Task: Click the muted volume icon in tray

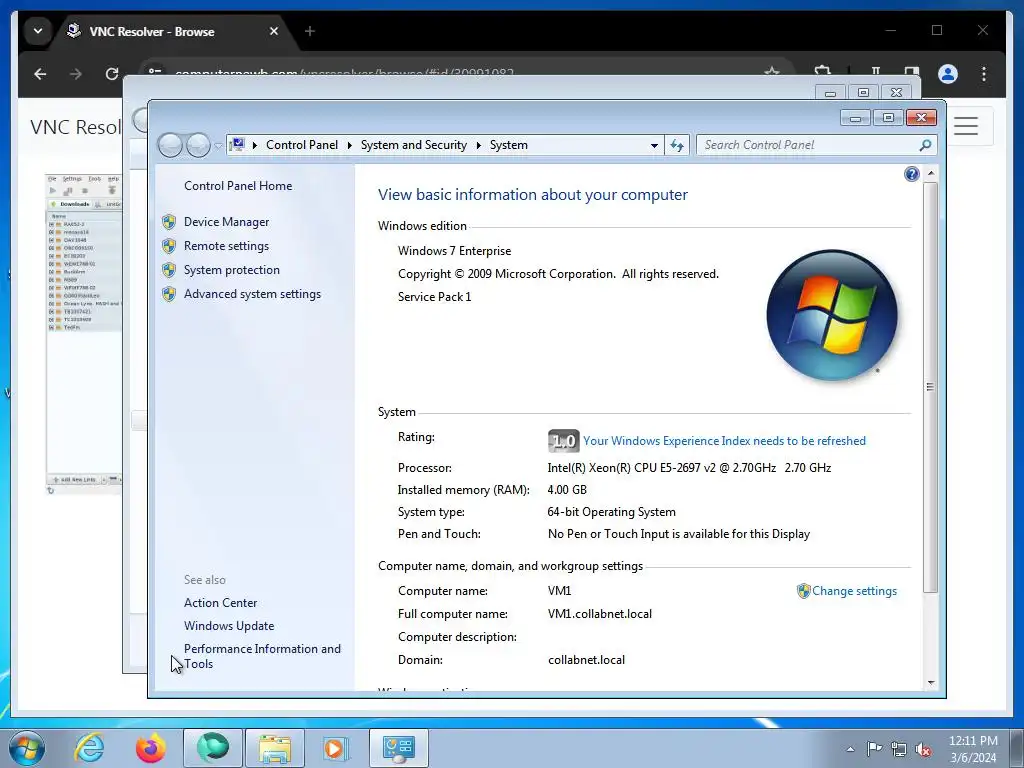Action: [x=923, y=748]
